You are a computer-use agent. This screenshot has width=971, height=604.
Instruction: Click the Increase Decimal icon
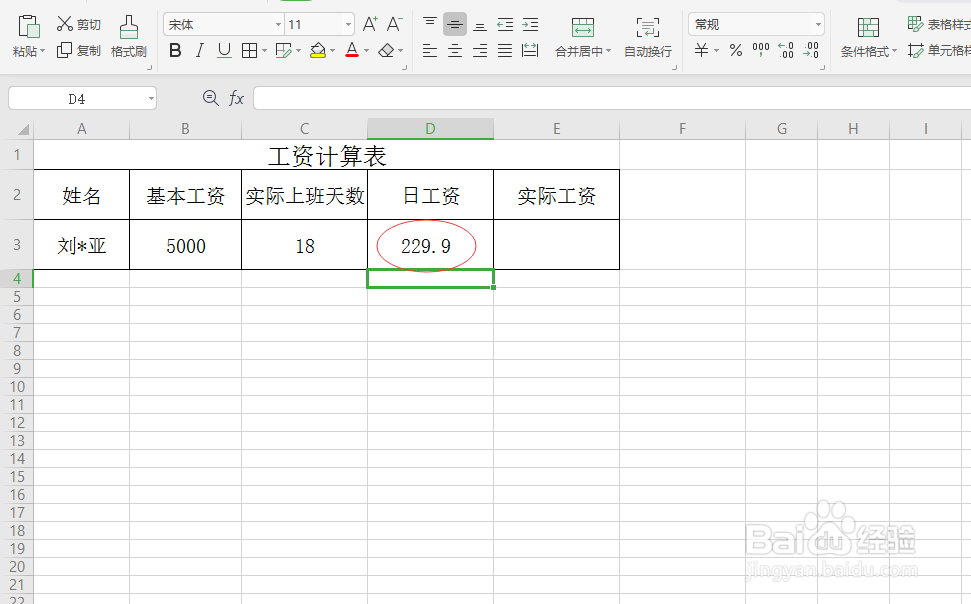785,51
